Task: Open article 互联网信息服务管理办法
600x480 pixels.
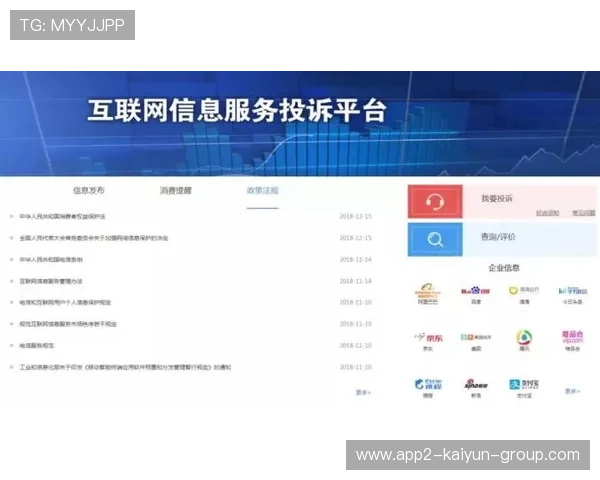Action: click(x=51, y=281)
